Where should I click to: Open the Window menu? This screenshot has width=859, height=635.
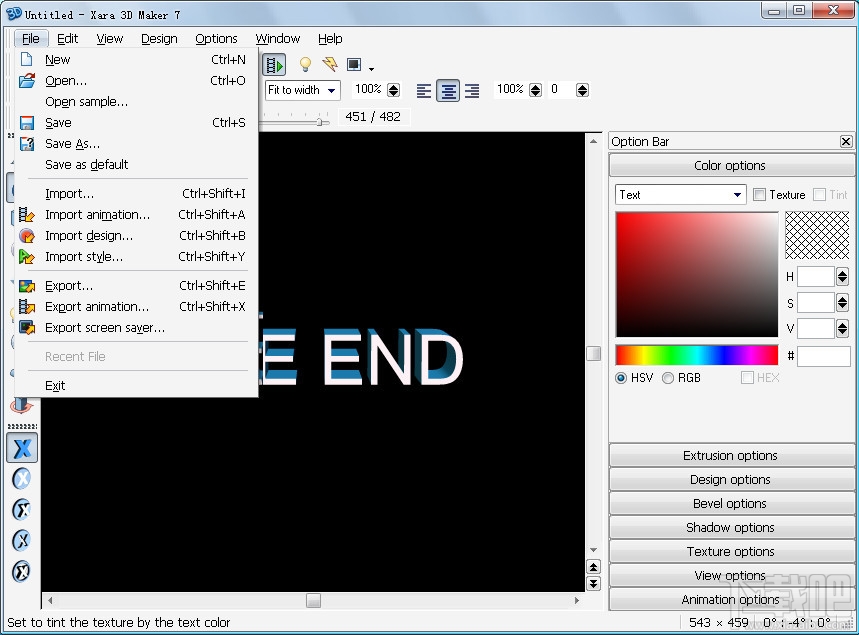(277, 39)
